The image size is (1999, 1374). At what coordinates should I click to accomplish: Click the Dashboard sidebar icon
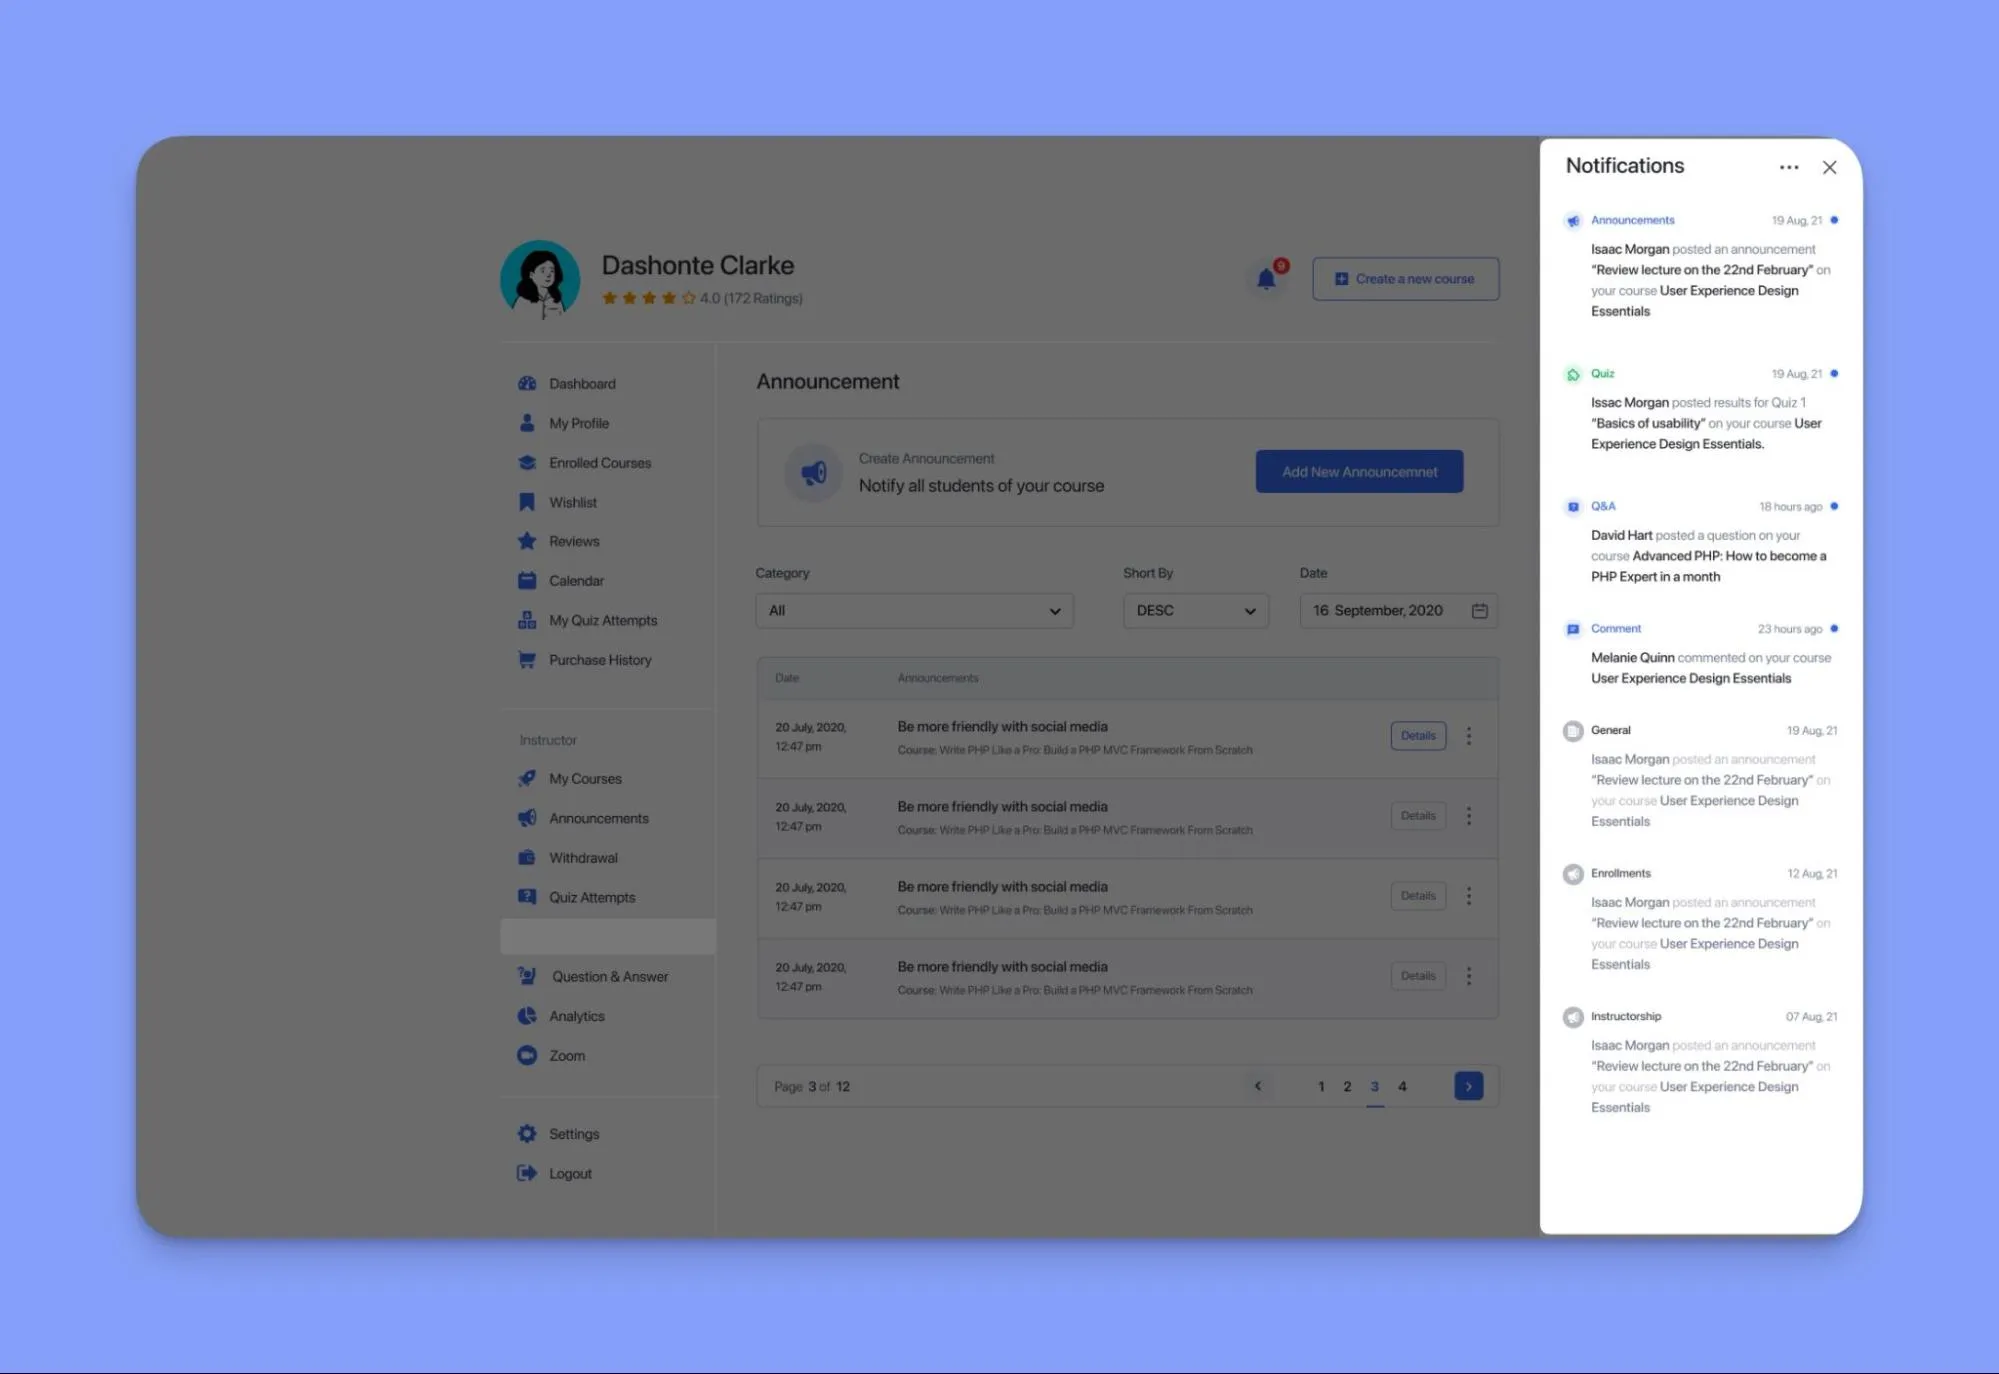(527, 384)
